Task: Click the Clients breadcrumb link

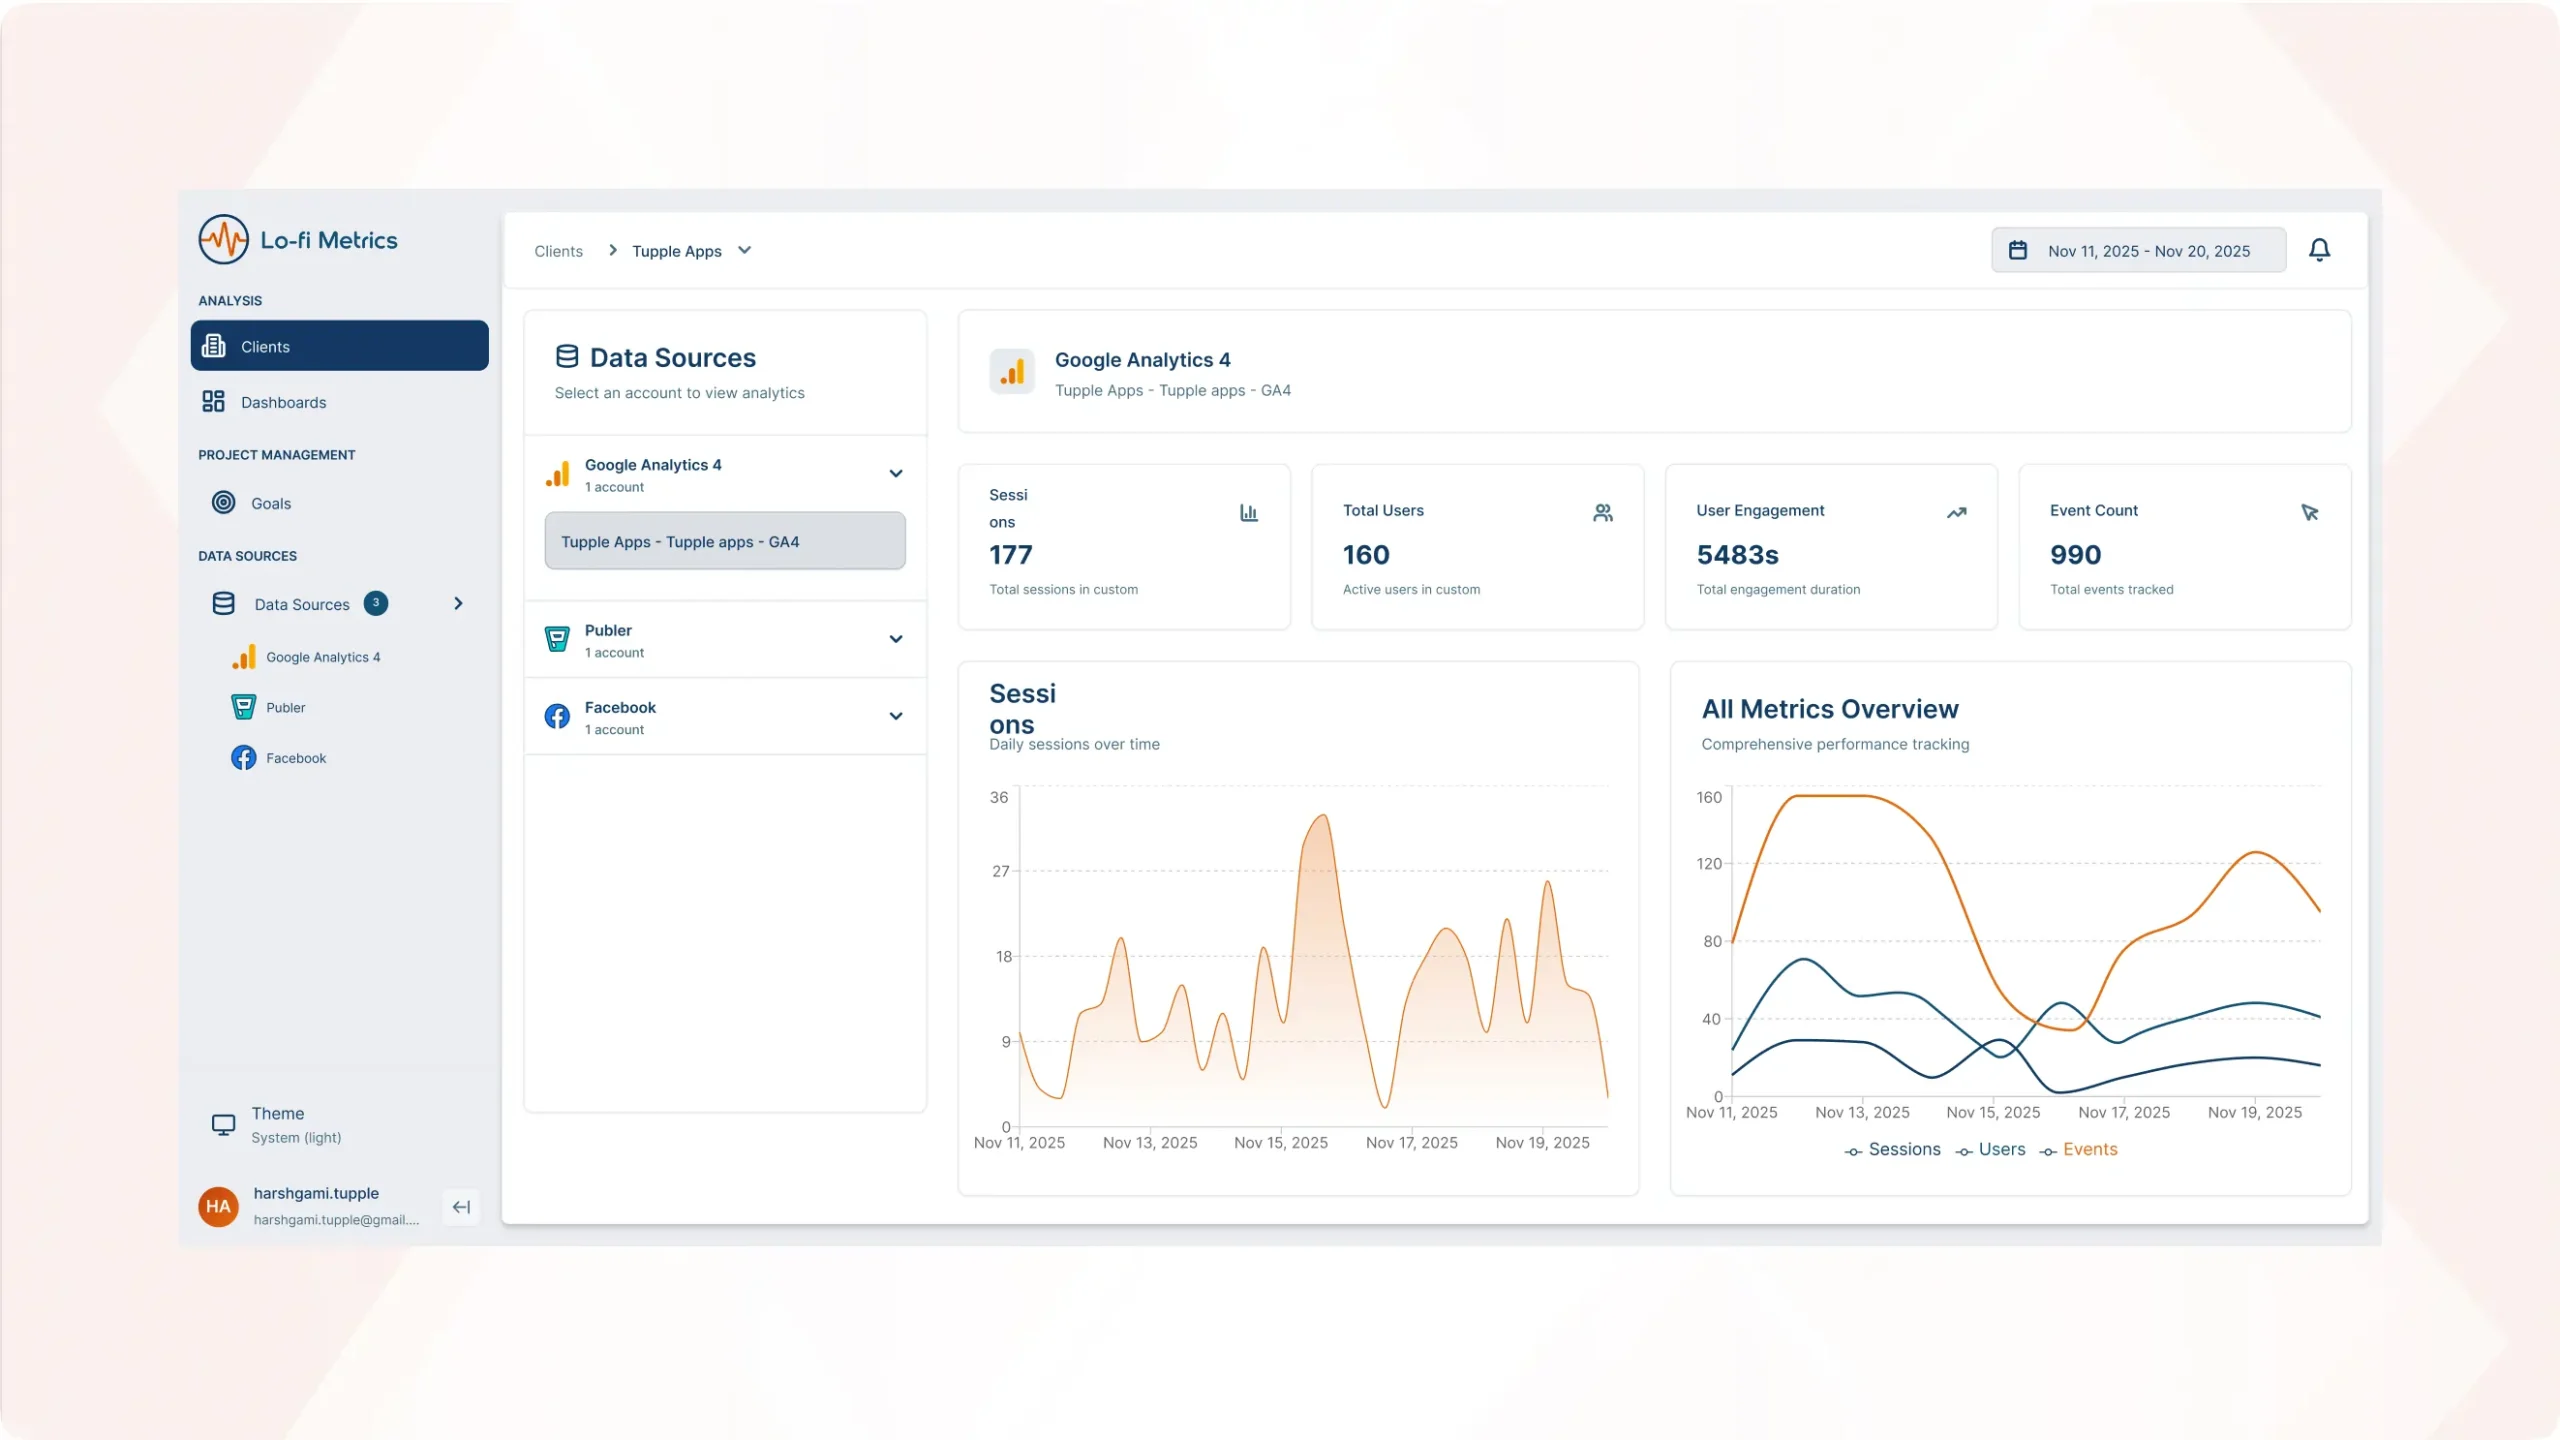Action: (x=558, y=251)
